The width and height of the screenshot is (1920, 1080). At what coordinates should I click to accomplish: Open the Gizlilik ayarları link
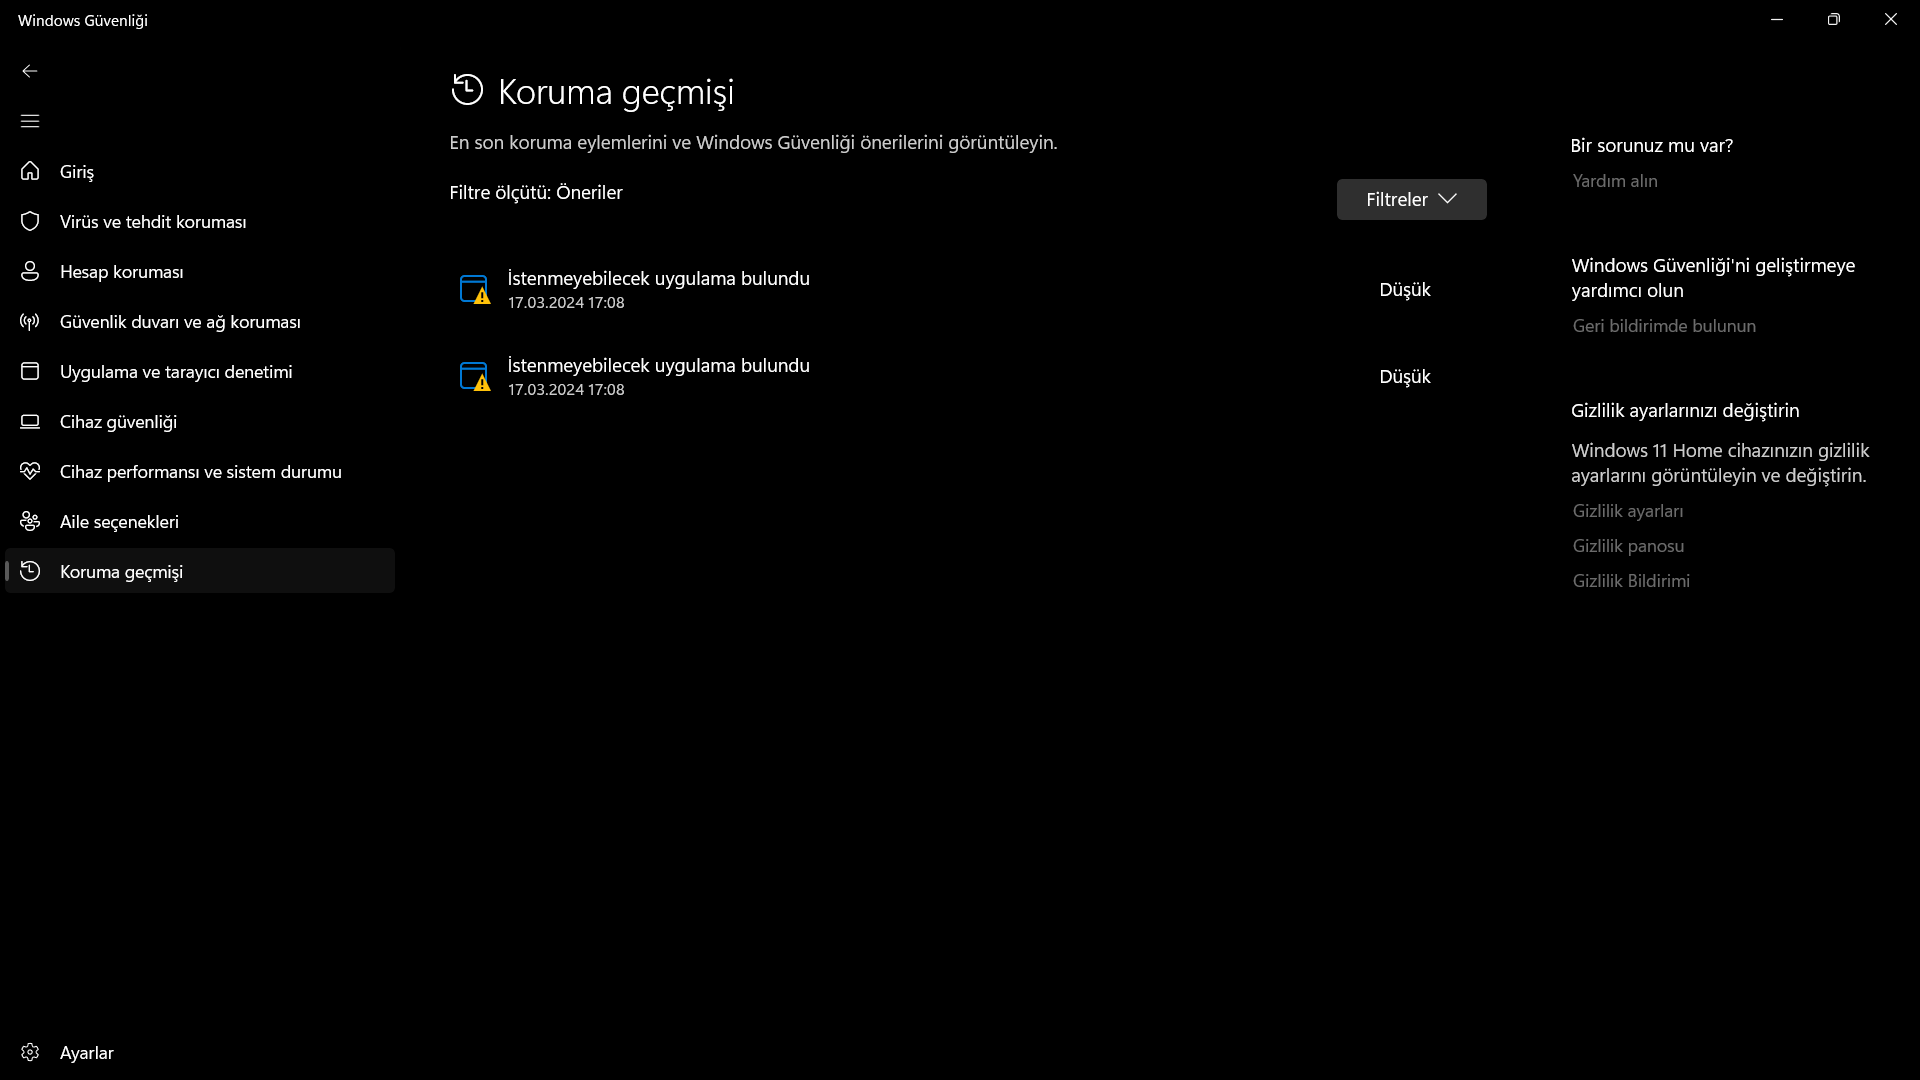(1627, 511)
